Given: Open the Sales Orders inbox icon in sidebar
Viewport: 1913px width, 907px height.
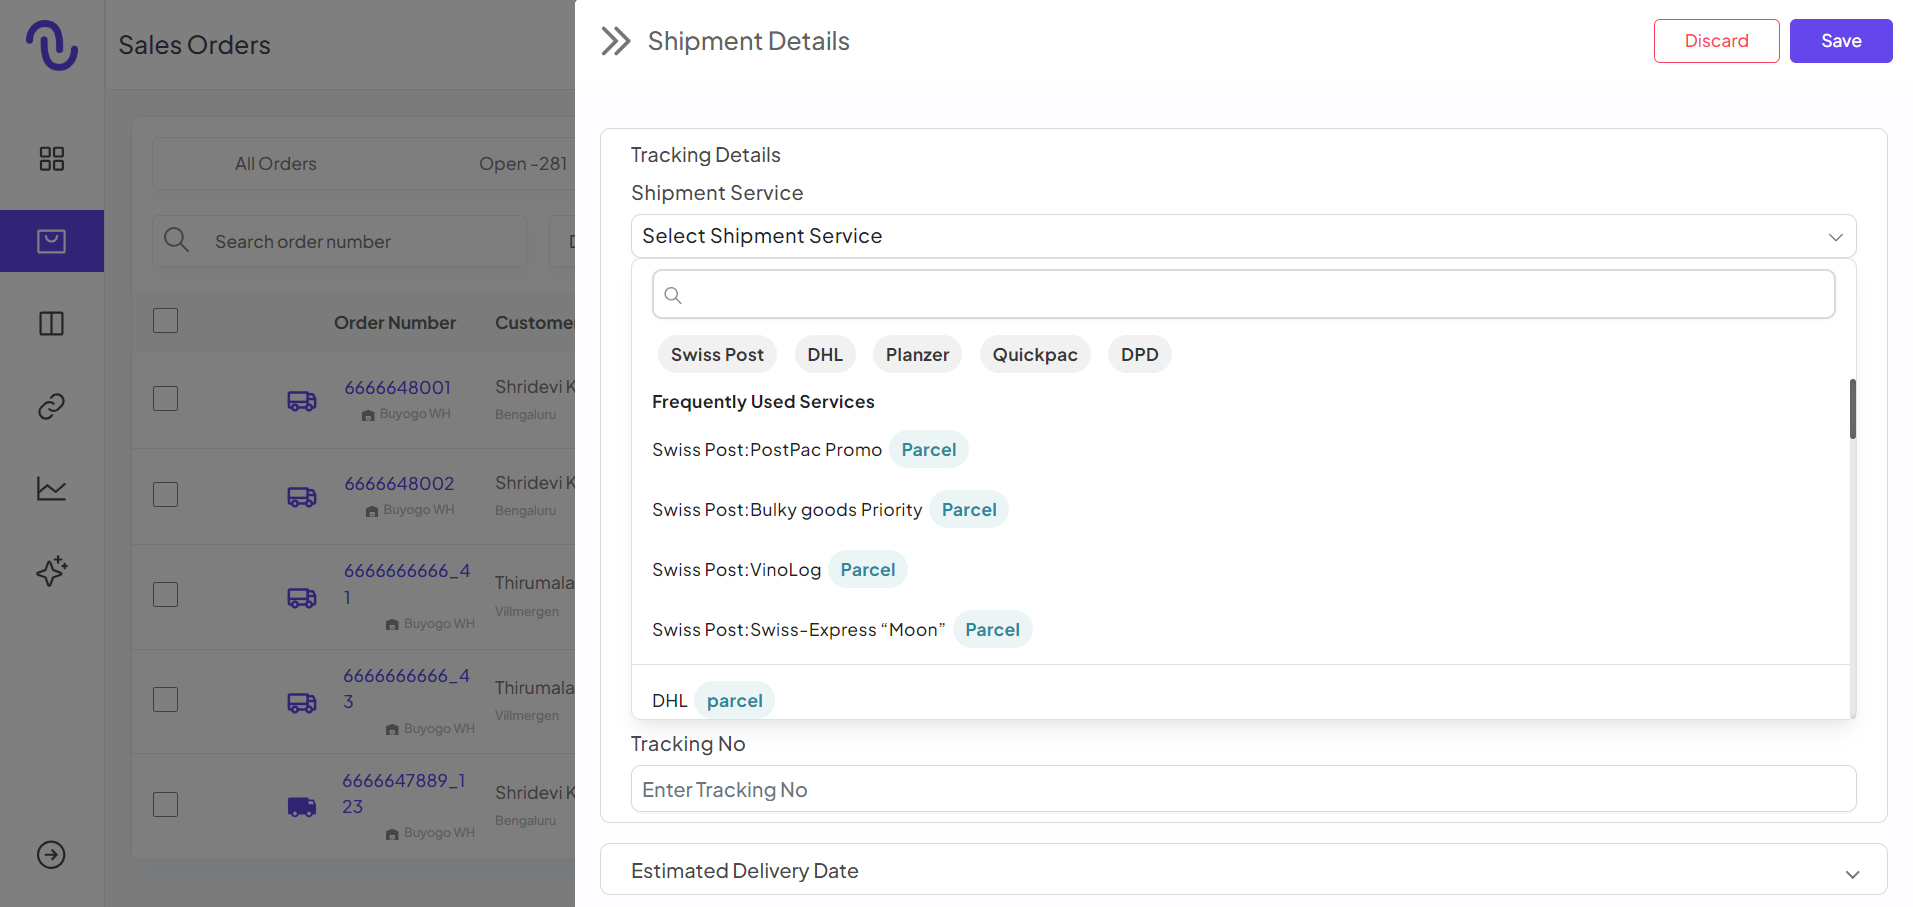Looking at the screenshot, I should [x=51, y=241].
